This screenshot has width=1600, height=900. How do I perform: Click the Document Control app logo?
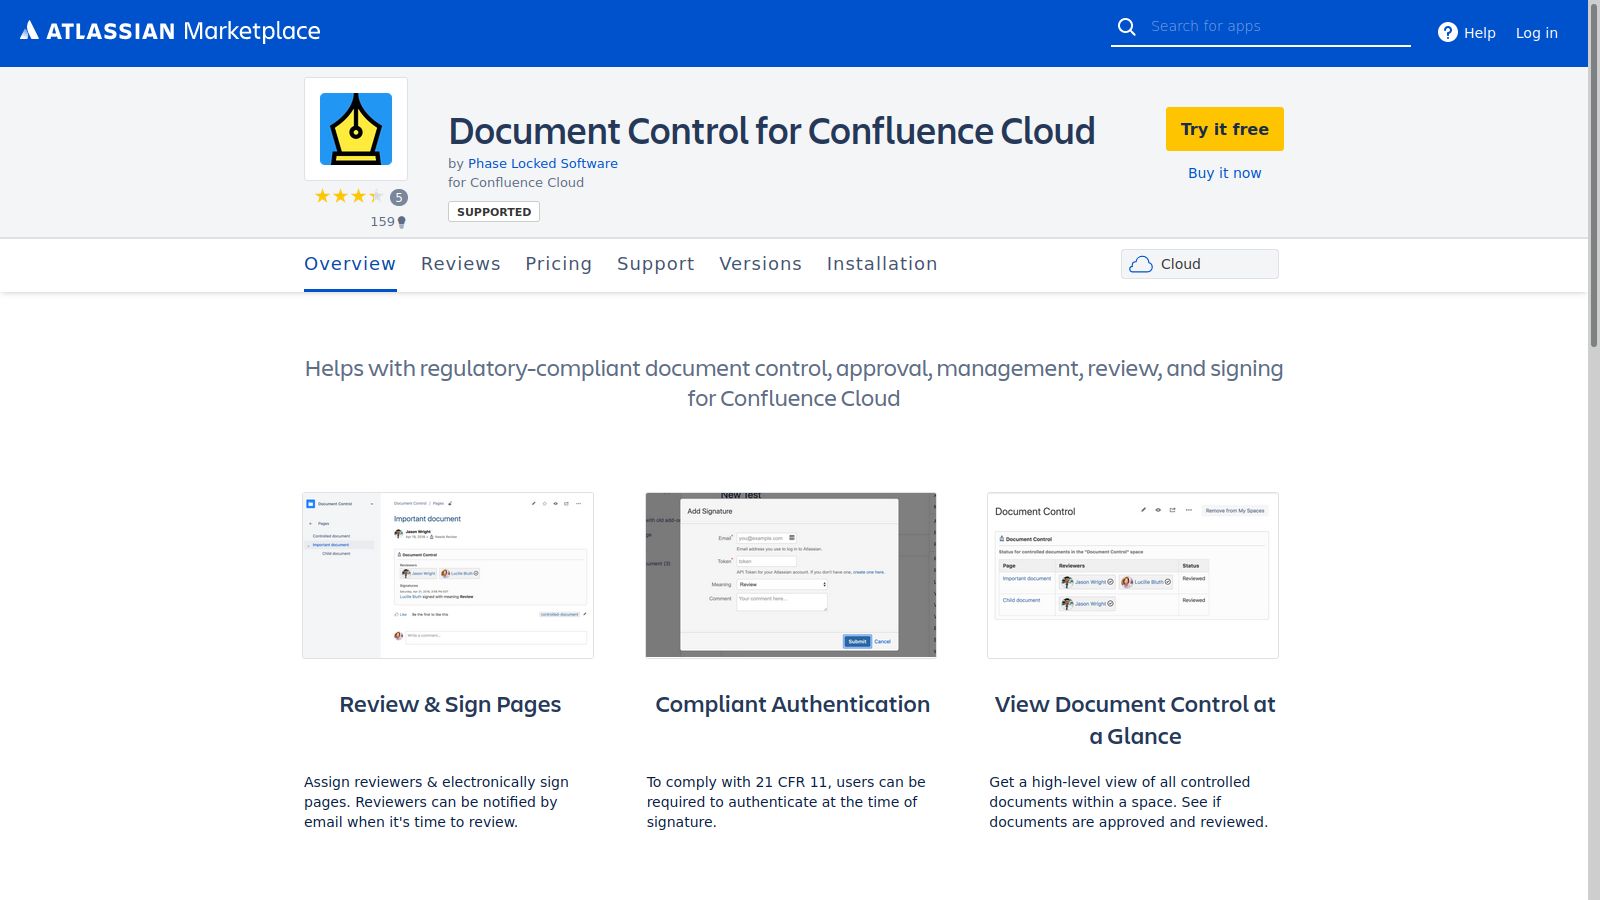click(356, 129)
